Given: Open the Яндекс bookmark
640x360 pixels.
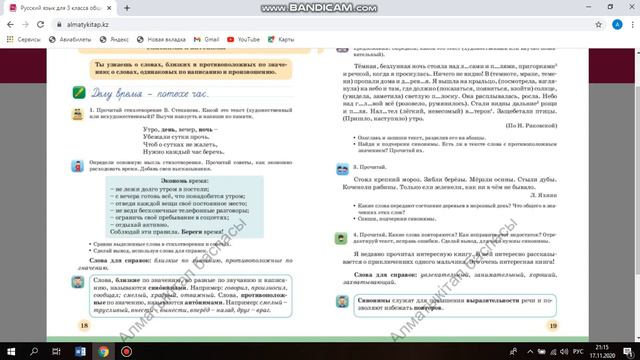Looking at the screenshot, I should click(114, 40).
